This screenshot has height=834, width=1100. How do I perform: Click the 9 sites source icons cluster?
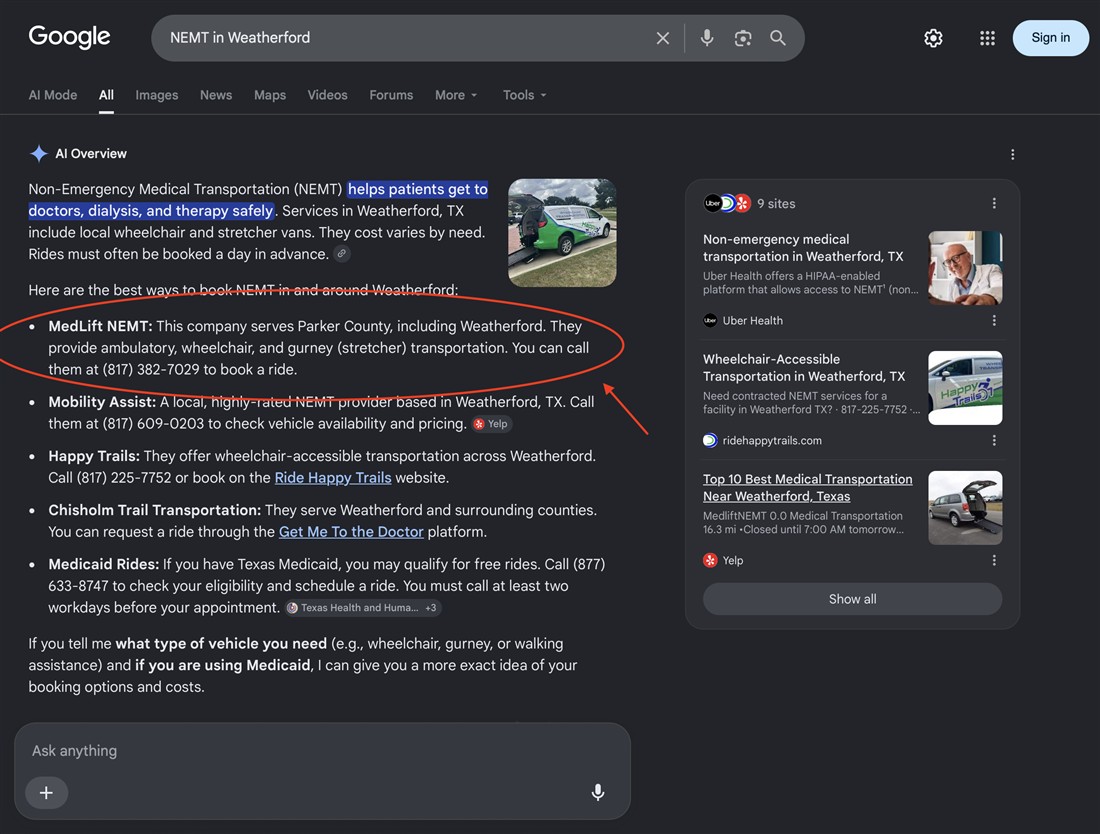click(727, 203)
